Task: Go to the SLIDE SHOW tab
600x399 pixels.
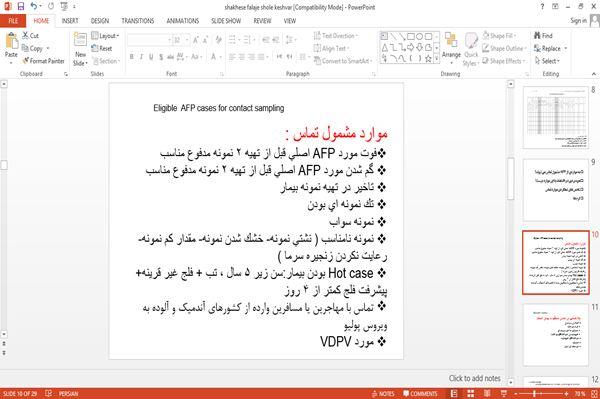Action: pyautogui.click(x=226, y=21)
